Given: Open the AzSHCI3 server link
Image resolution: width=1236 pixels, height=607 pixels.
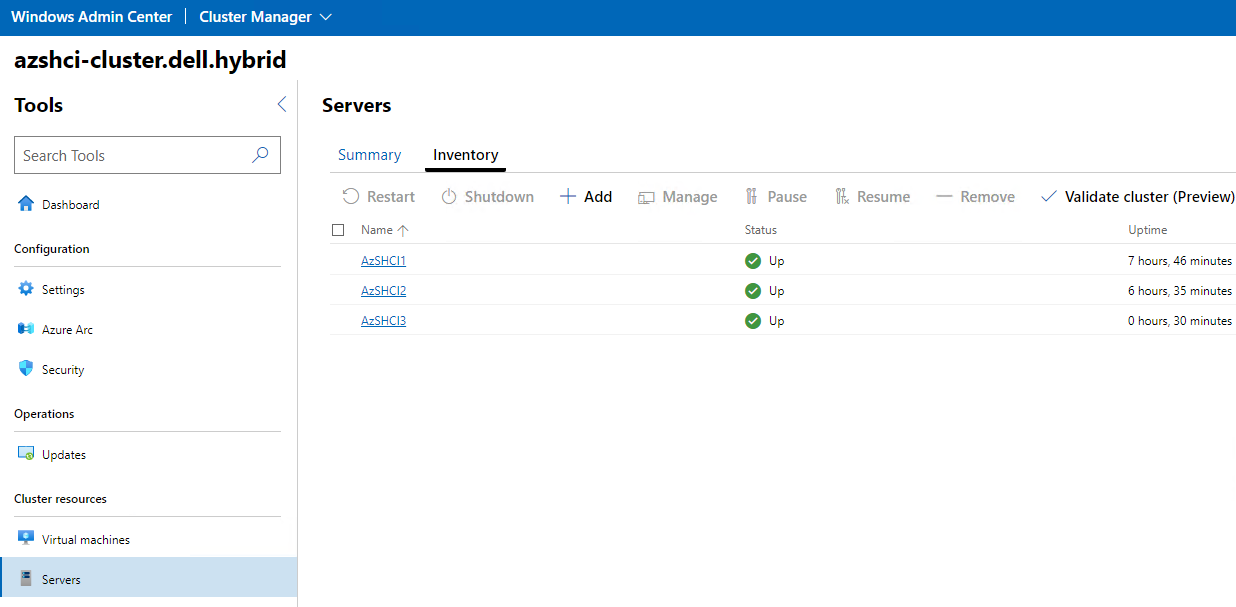Looking at the screenshot, I should click(x=383, y=321).
